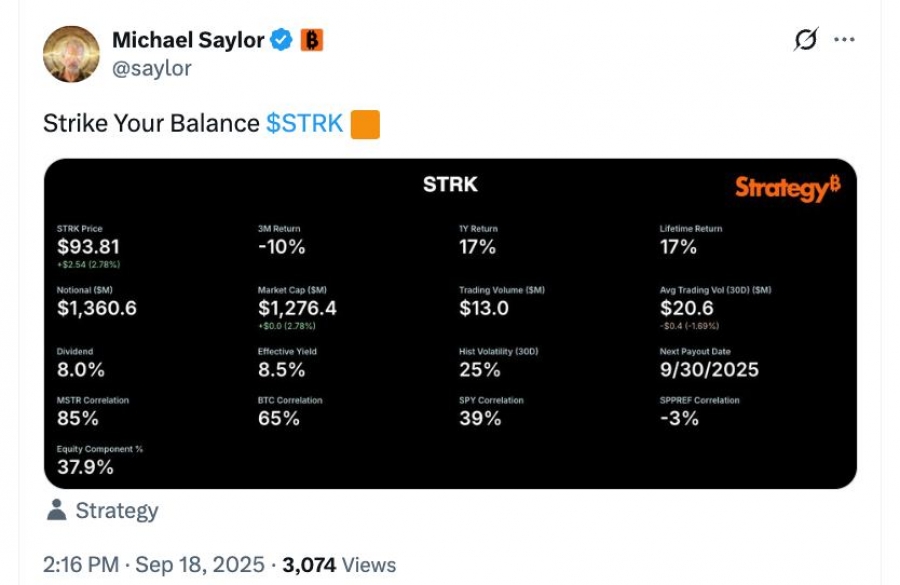This screenshot has width=900, height=585.
Task: Click the 3,074 Views count
Action: pyautogui.click(x=339, y=565)
